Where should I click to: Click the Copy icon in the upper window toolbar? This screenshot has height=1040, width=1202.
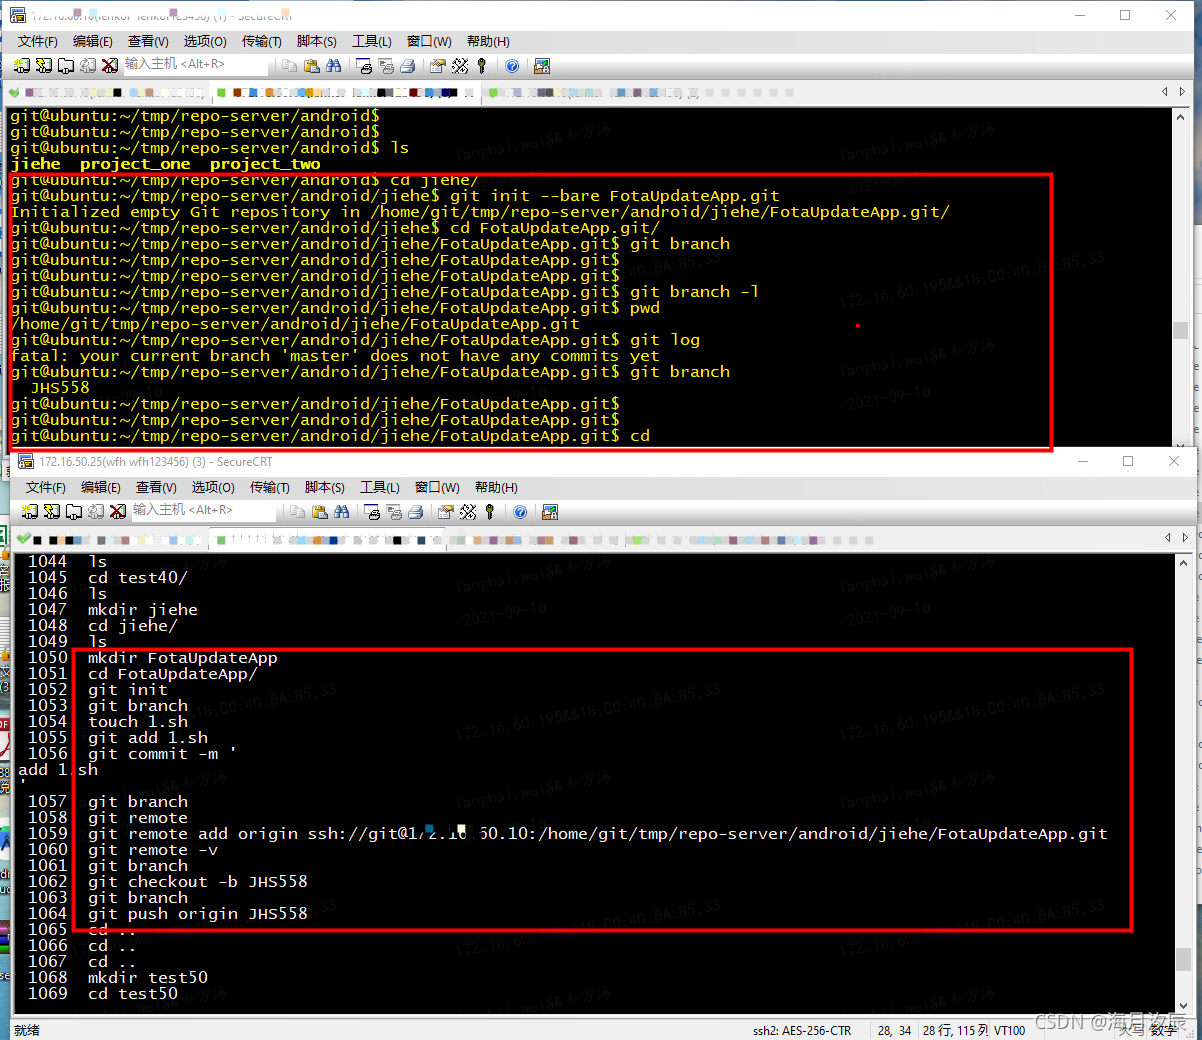pos(290,66)
